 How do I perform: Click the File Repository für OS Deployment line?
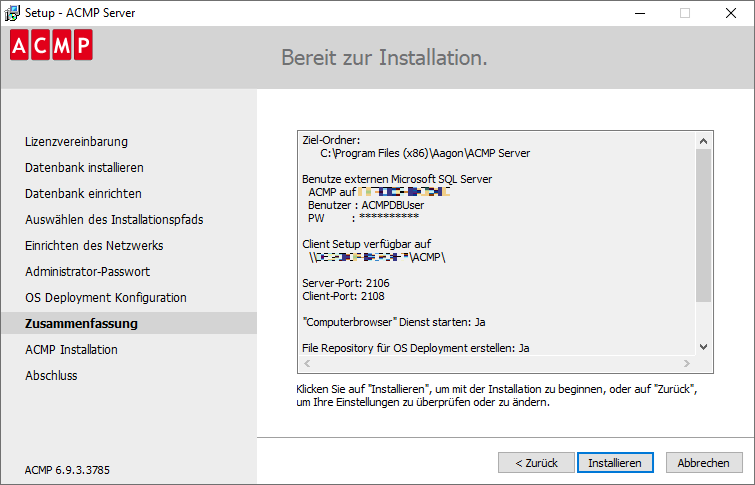tap(416, 348)
